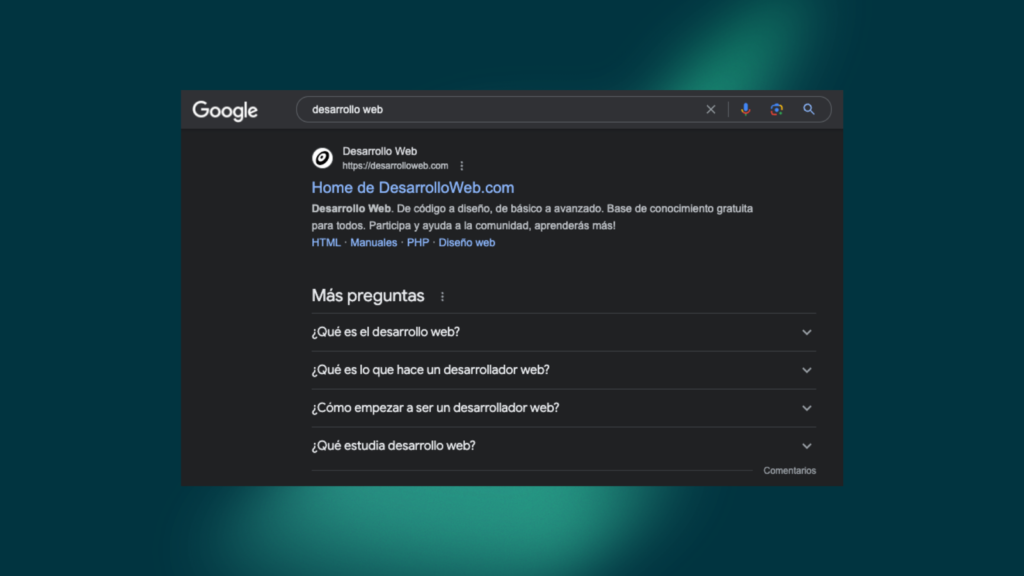This screenshot has width=1024, height=576.
Task: Open 'Home de DesarrolloWeb.com'
Action: (x=413, y=188)
